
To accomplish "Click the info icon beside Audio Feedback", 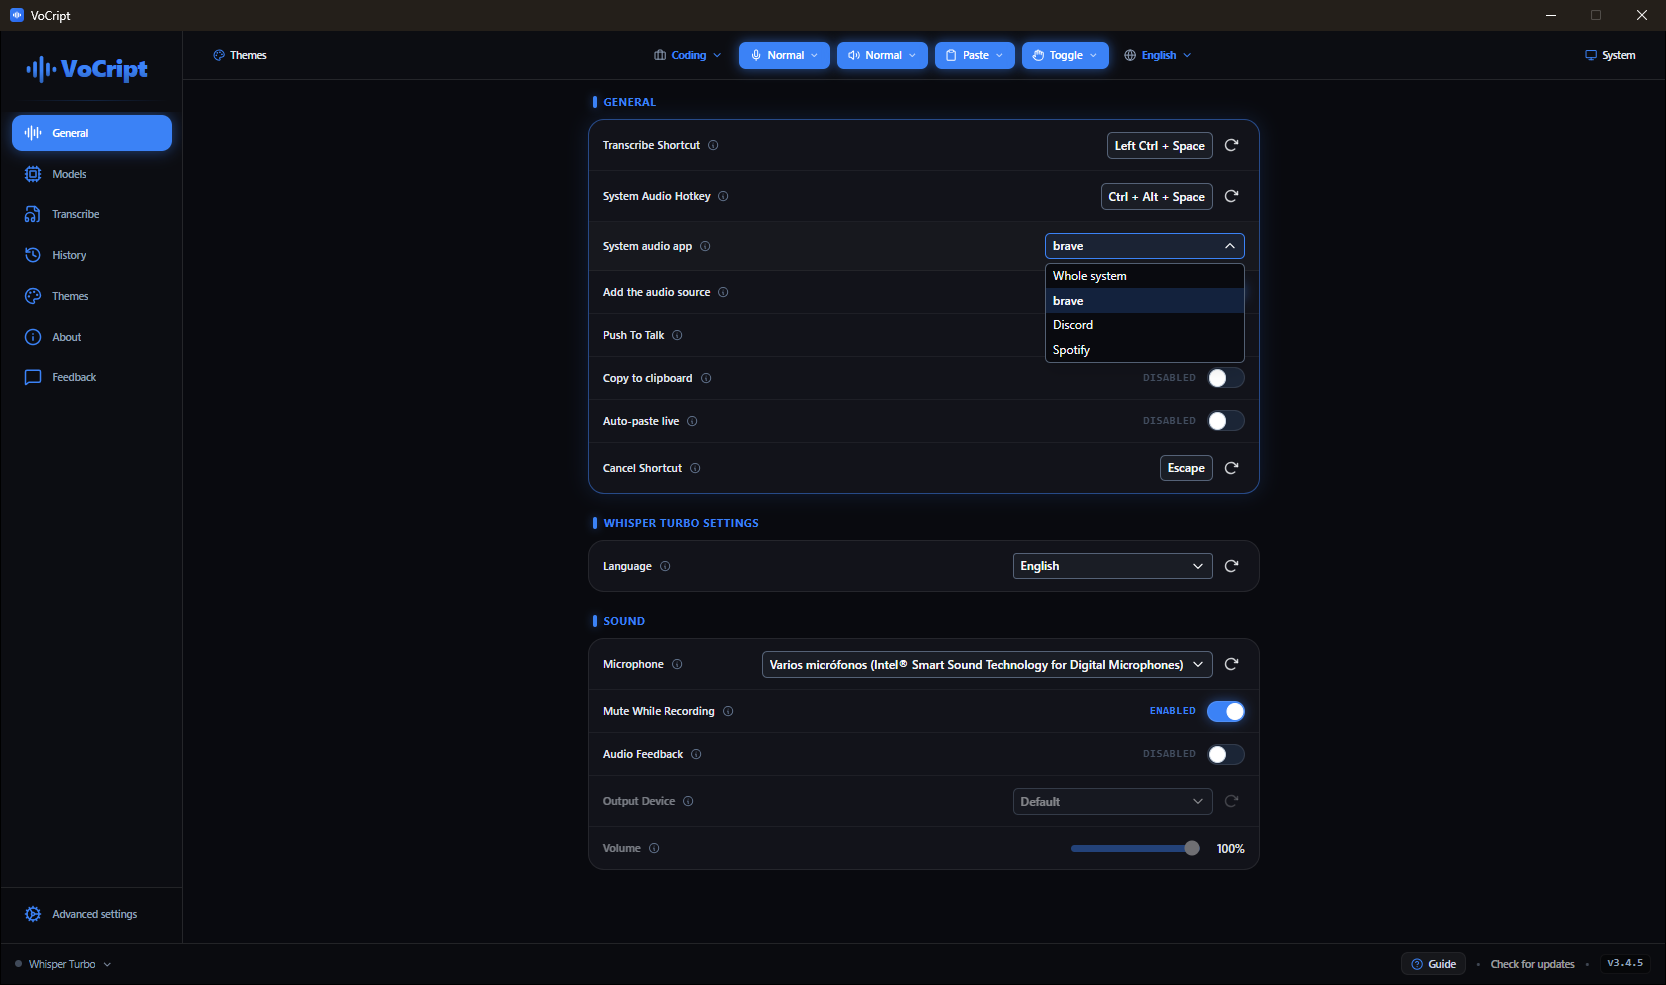I will (696, 754).
